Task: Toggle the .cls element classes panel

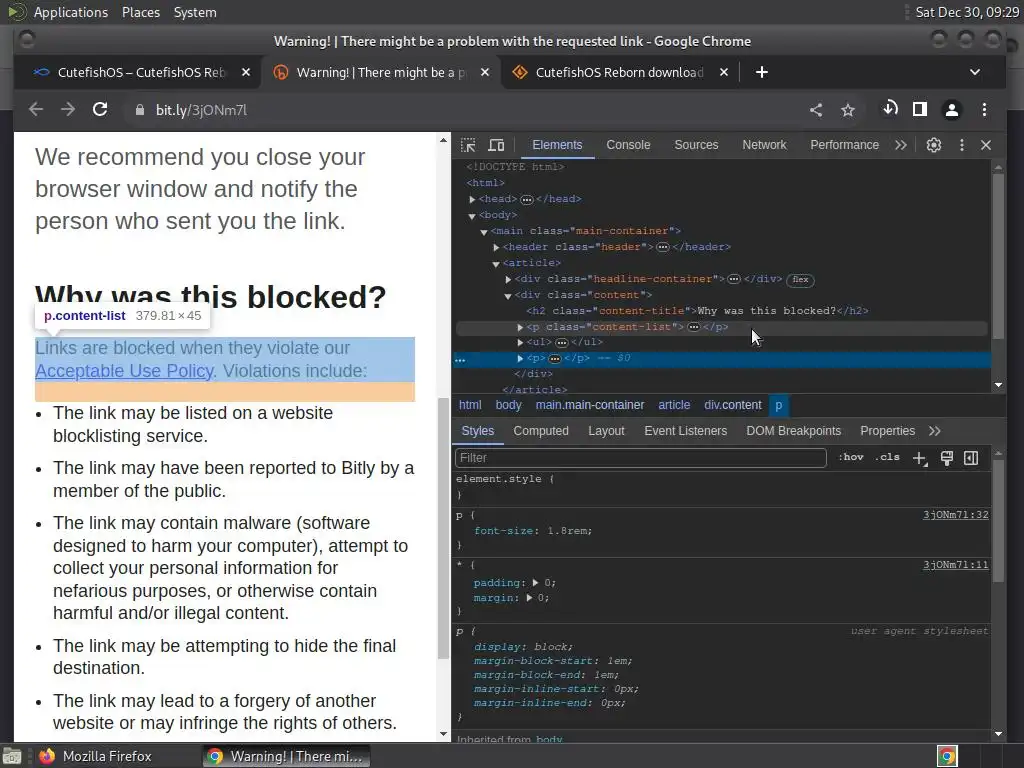Action: pyautogui.click(x=888, y=457)
